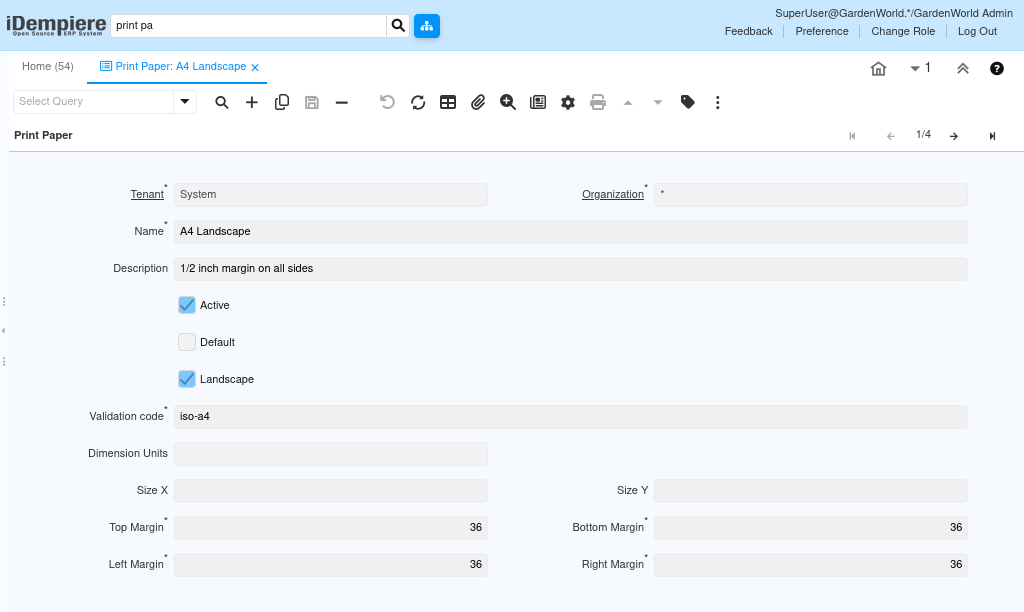Click the Process gear icon
1024x612 pixels.
tap(568, 103)
